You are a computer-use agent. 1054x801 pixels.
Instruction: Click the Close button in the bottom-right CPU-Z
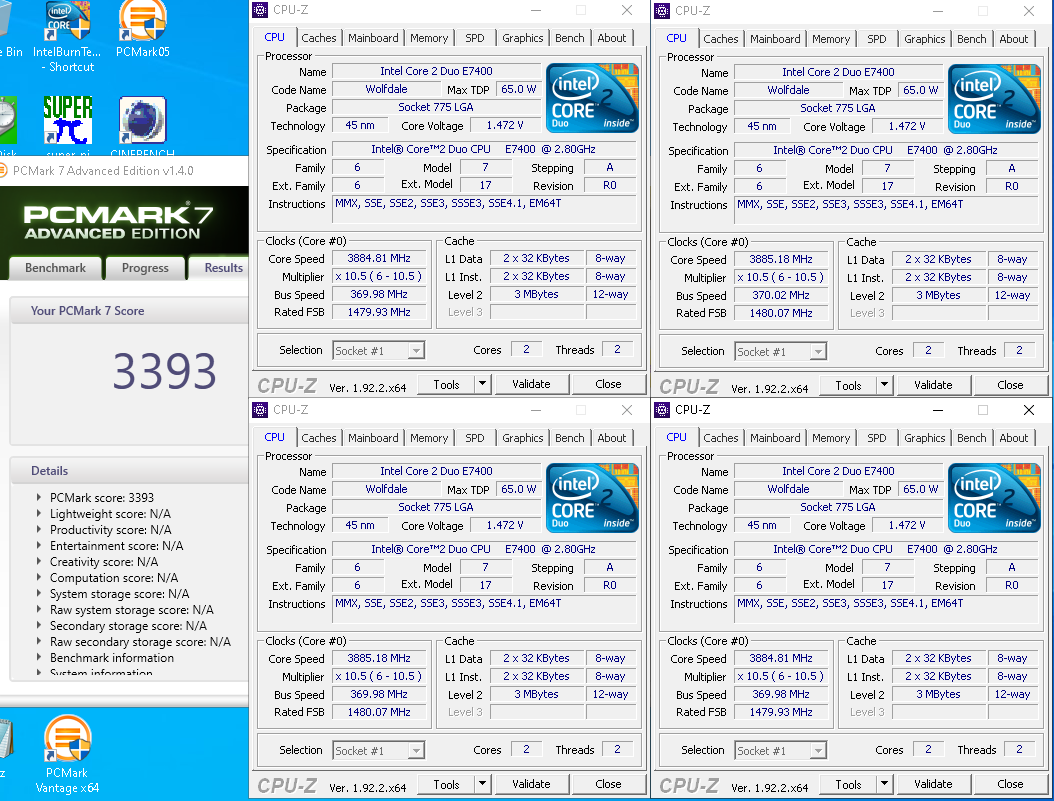click(x=1010, y=784)
